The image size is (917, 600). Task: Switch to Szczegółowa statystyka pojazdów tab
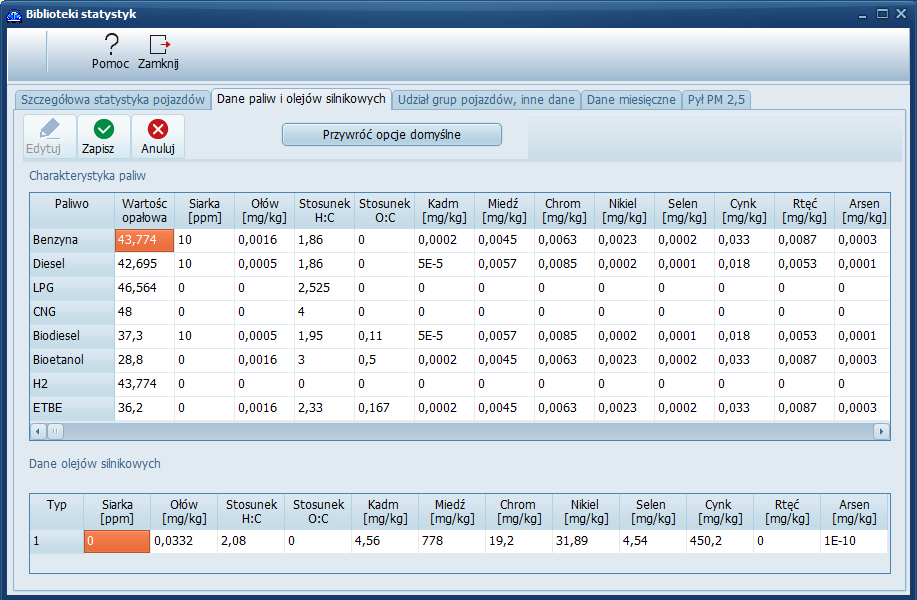(113, 99)
